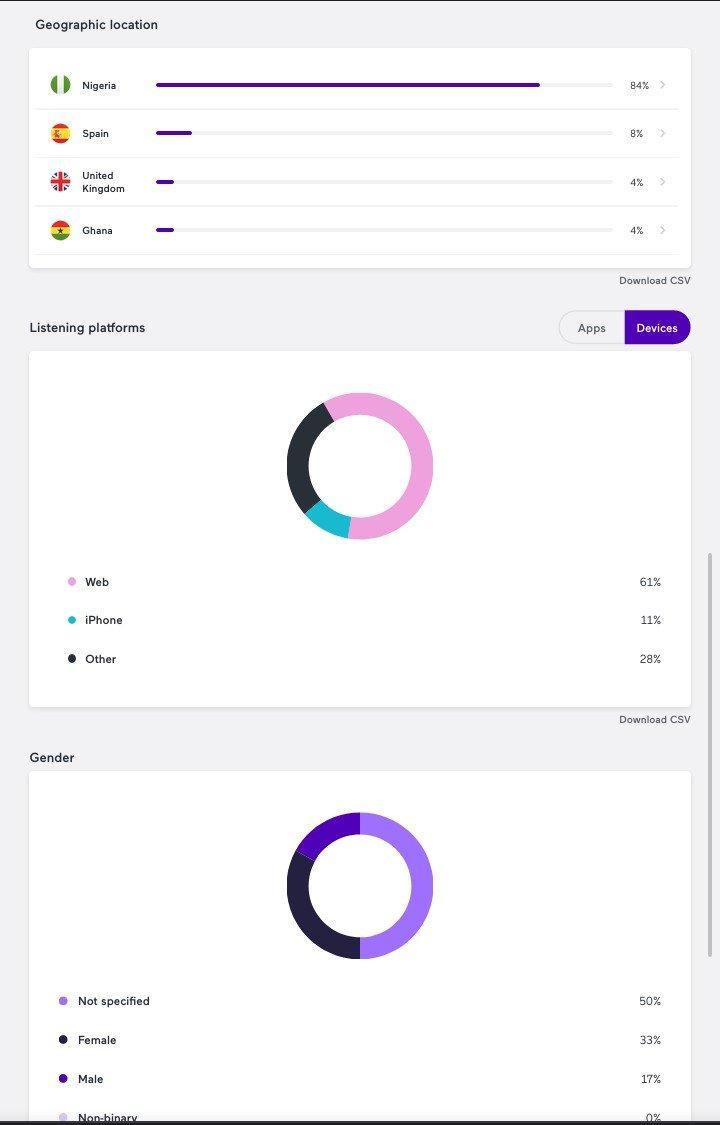Open United Kingdom details chevron
The image size is (720, 1125).
click(663, 182)
